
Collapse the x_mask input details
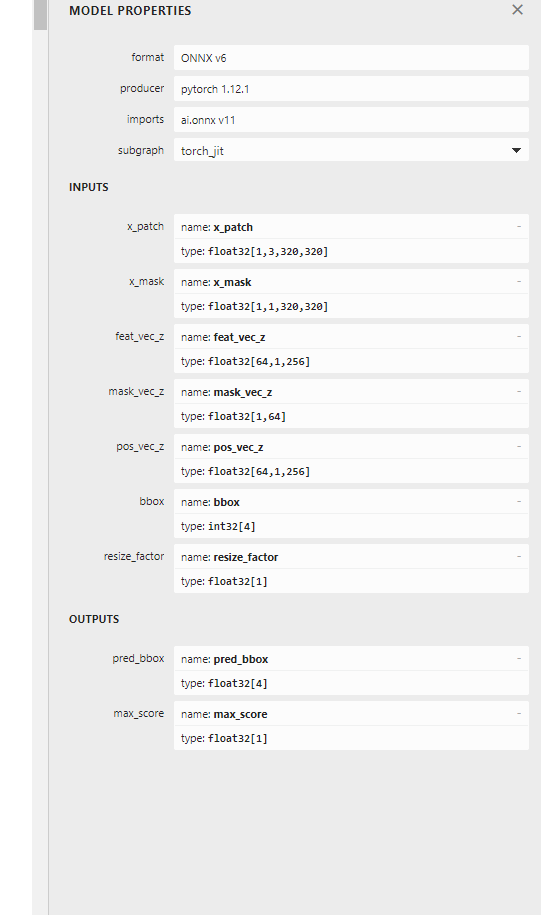[x=518, y=281]
